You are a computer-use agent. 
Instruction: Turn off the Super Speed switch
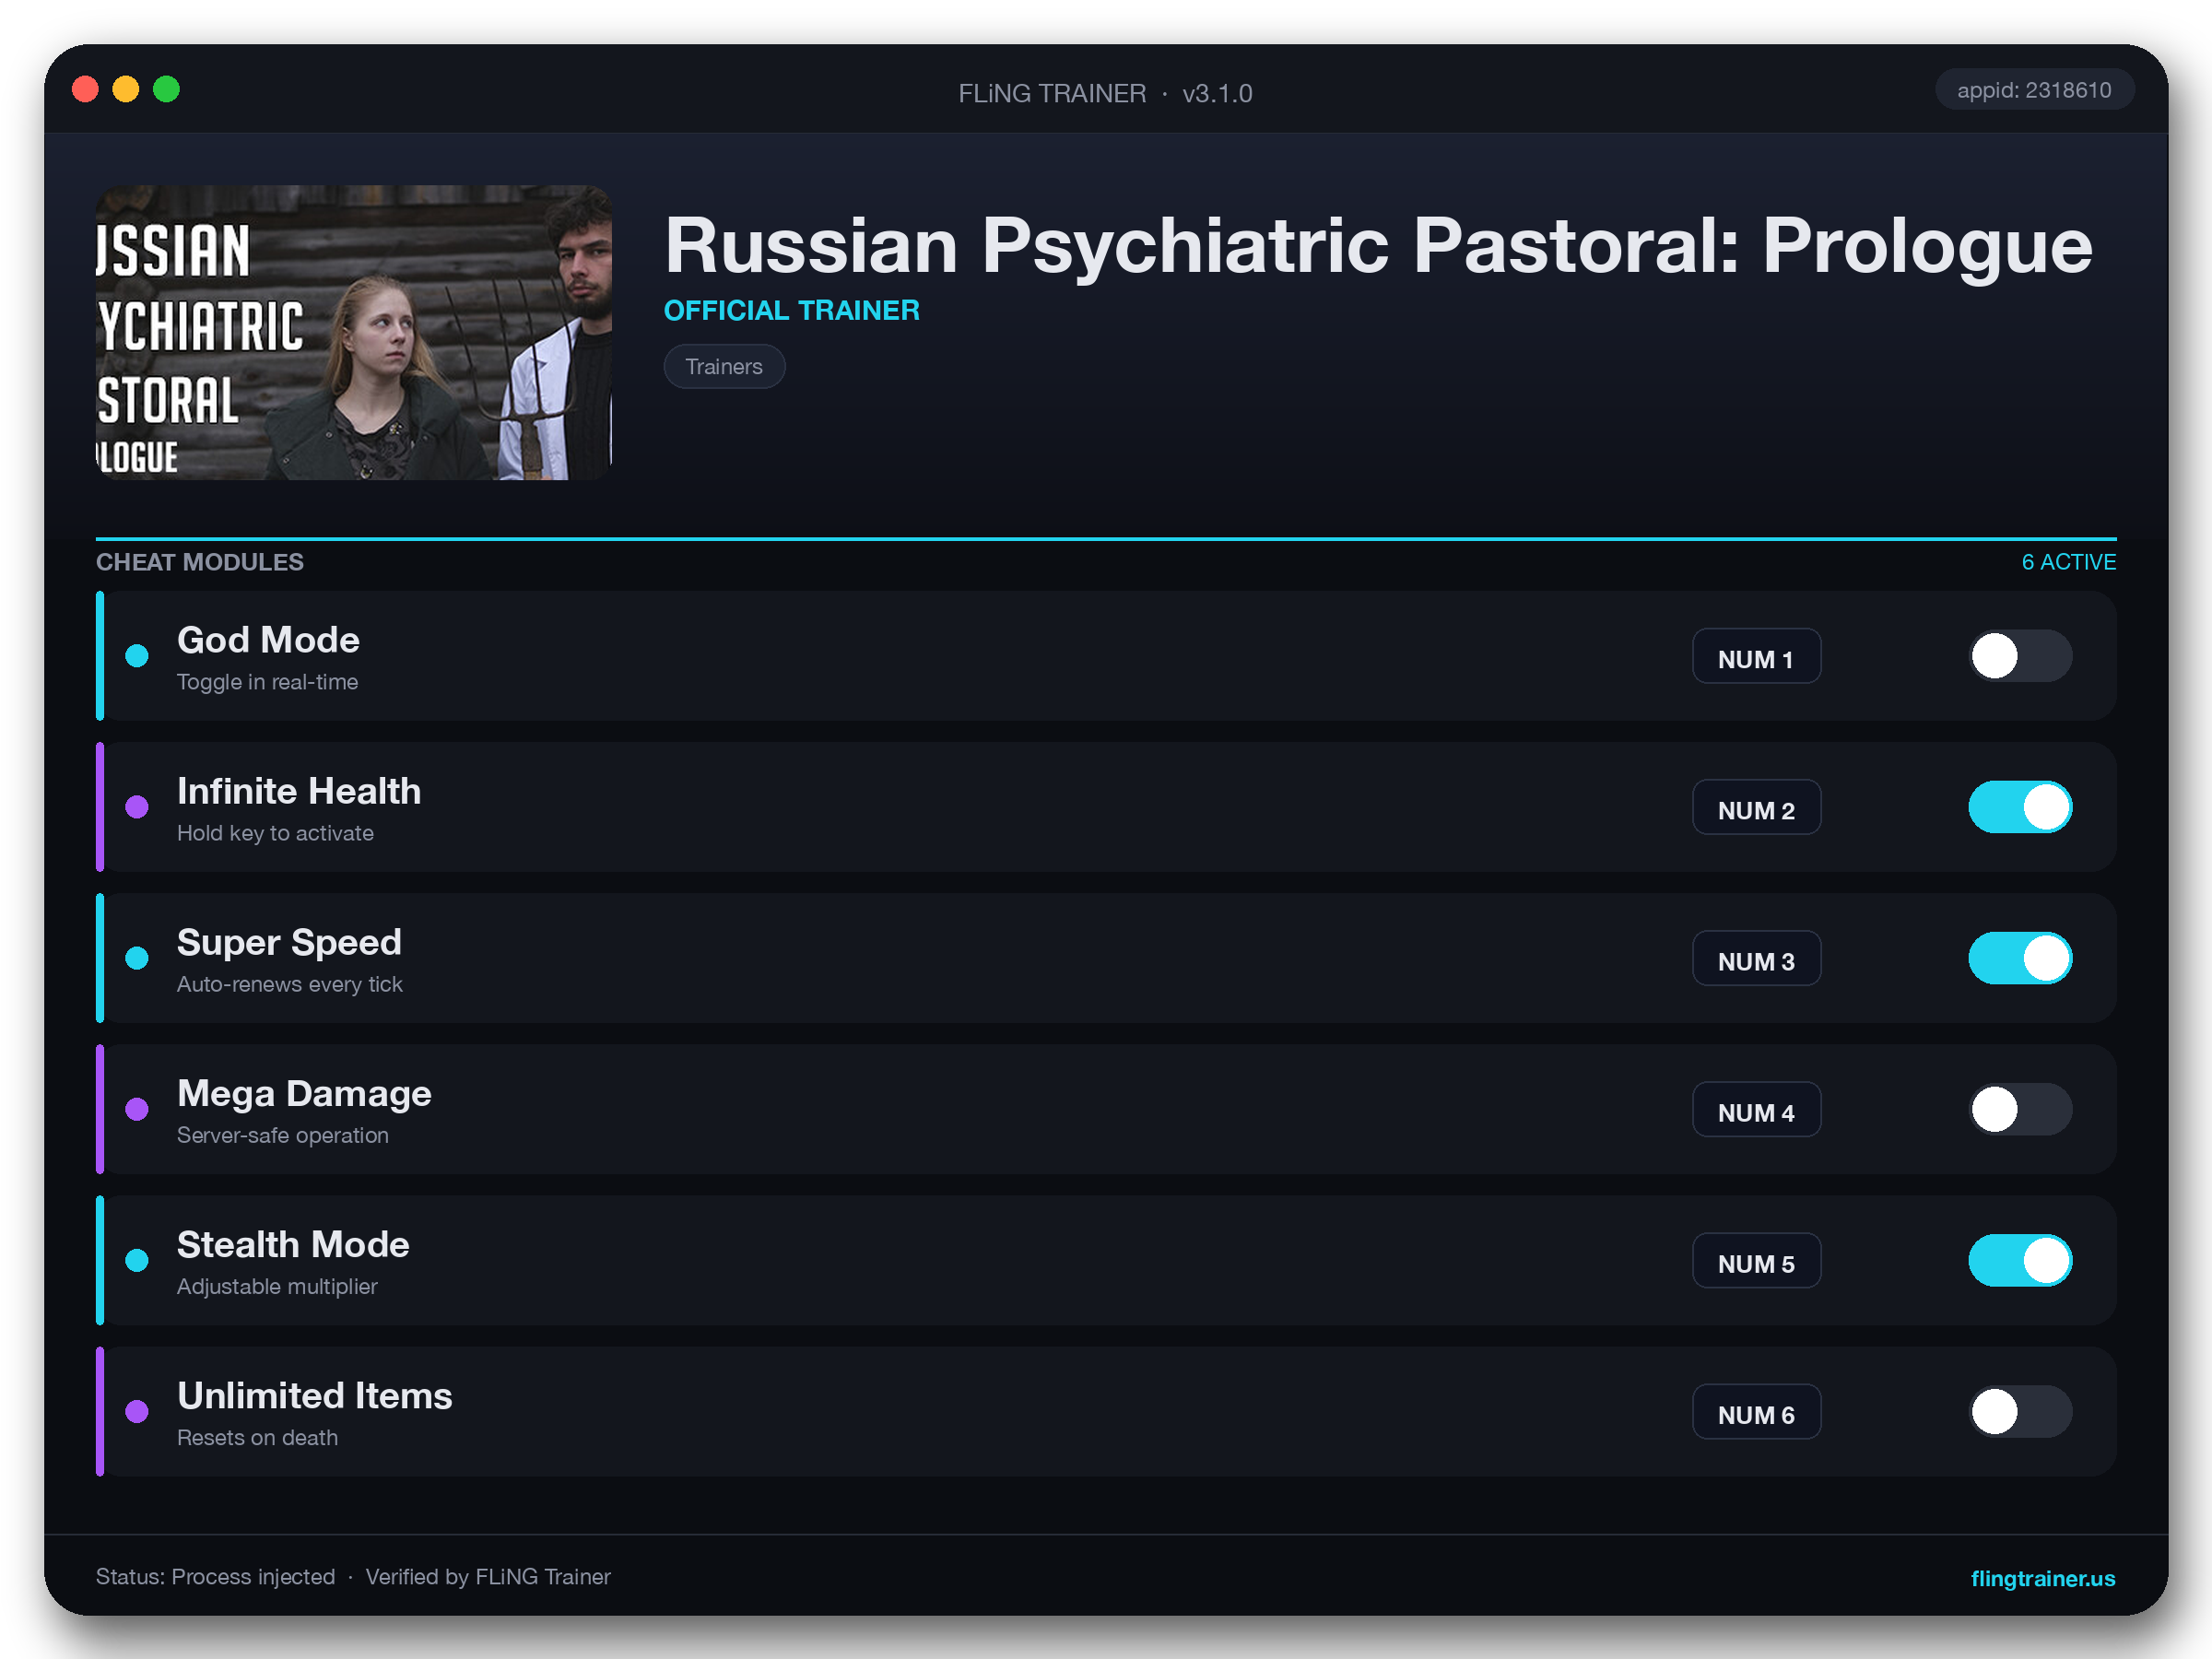coord(2020,958)
